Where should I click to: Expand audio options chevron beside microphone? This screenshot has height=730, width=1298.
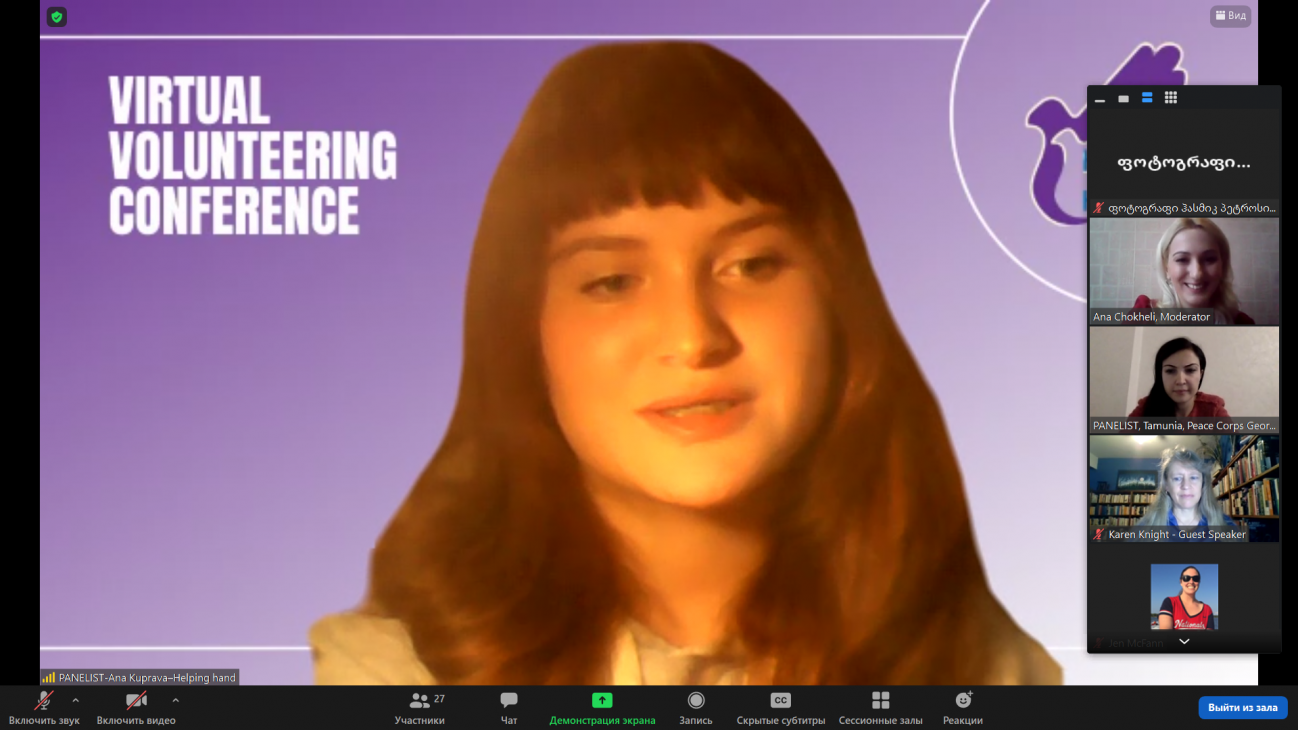point(76,700)
